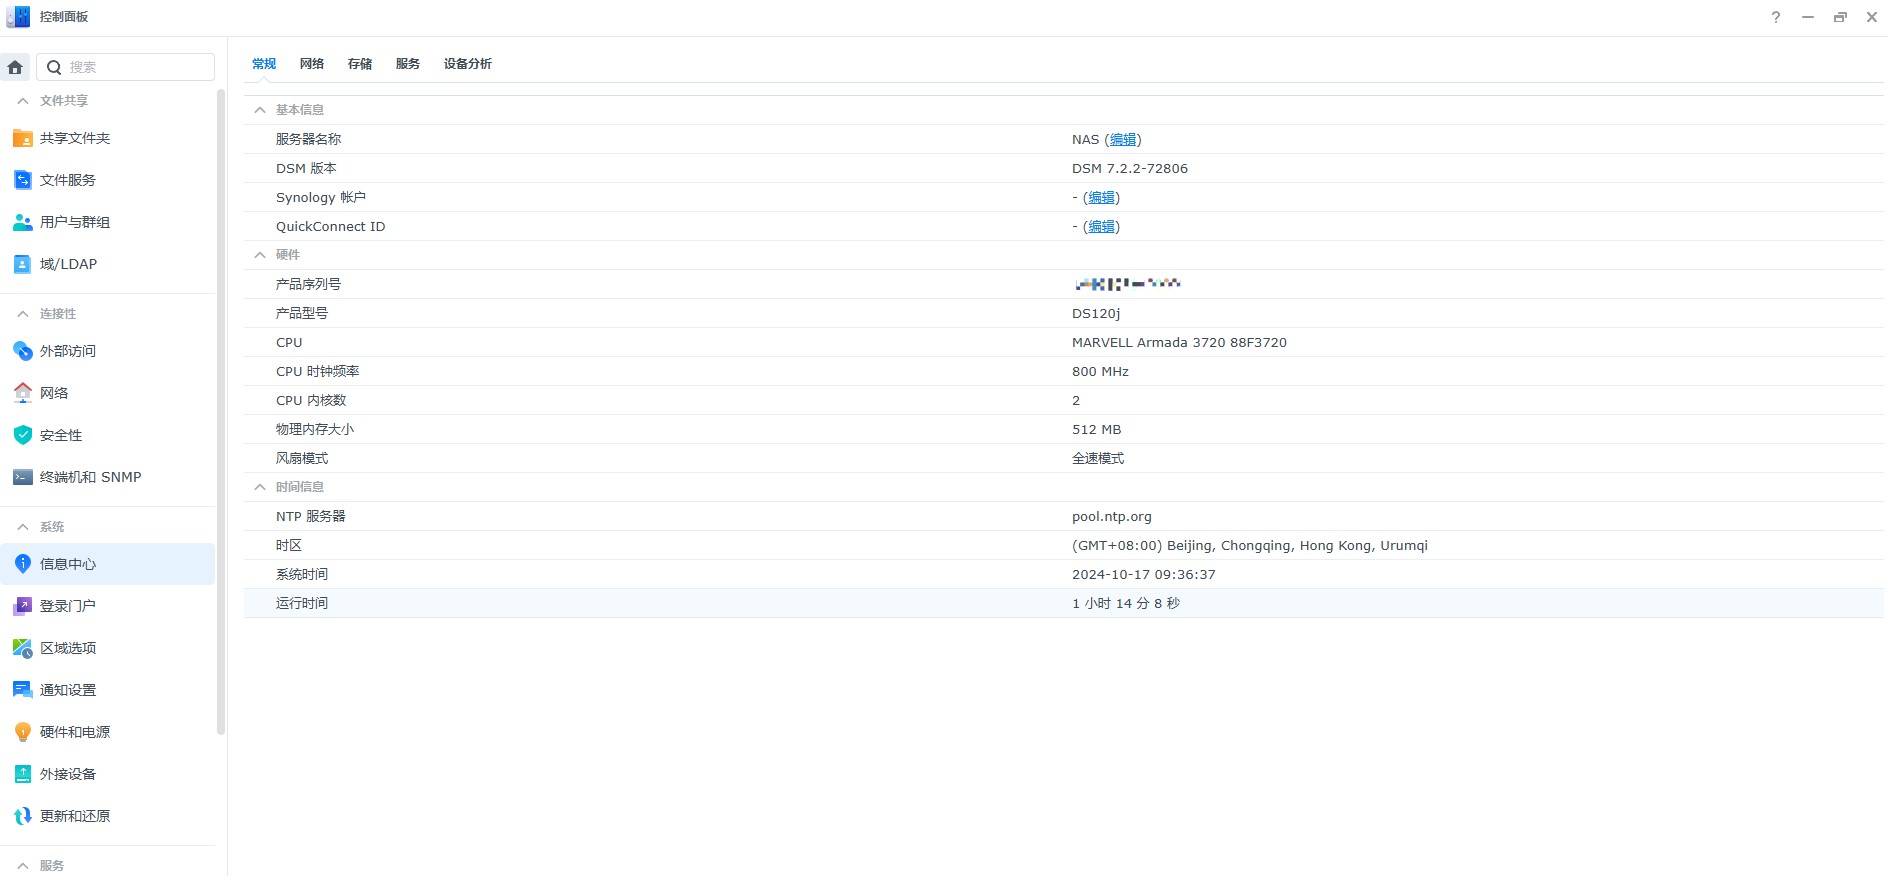Viewport: 1888px width, 876px height.
Task: Collapse the Services (服务) sidebar group
Action: click(x=23, y=865)
